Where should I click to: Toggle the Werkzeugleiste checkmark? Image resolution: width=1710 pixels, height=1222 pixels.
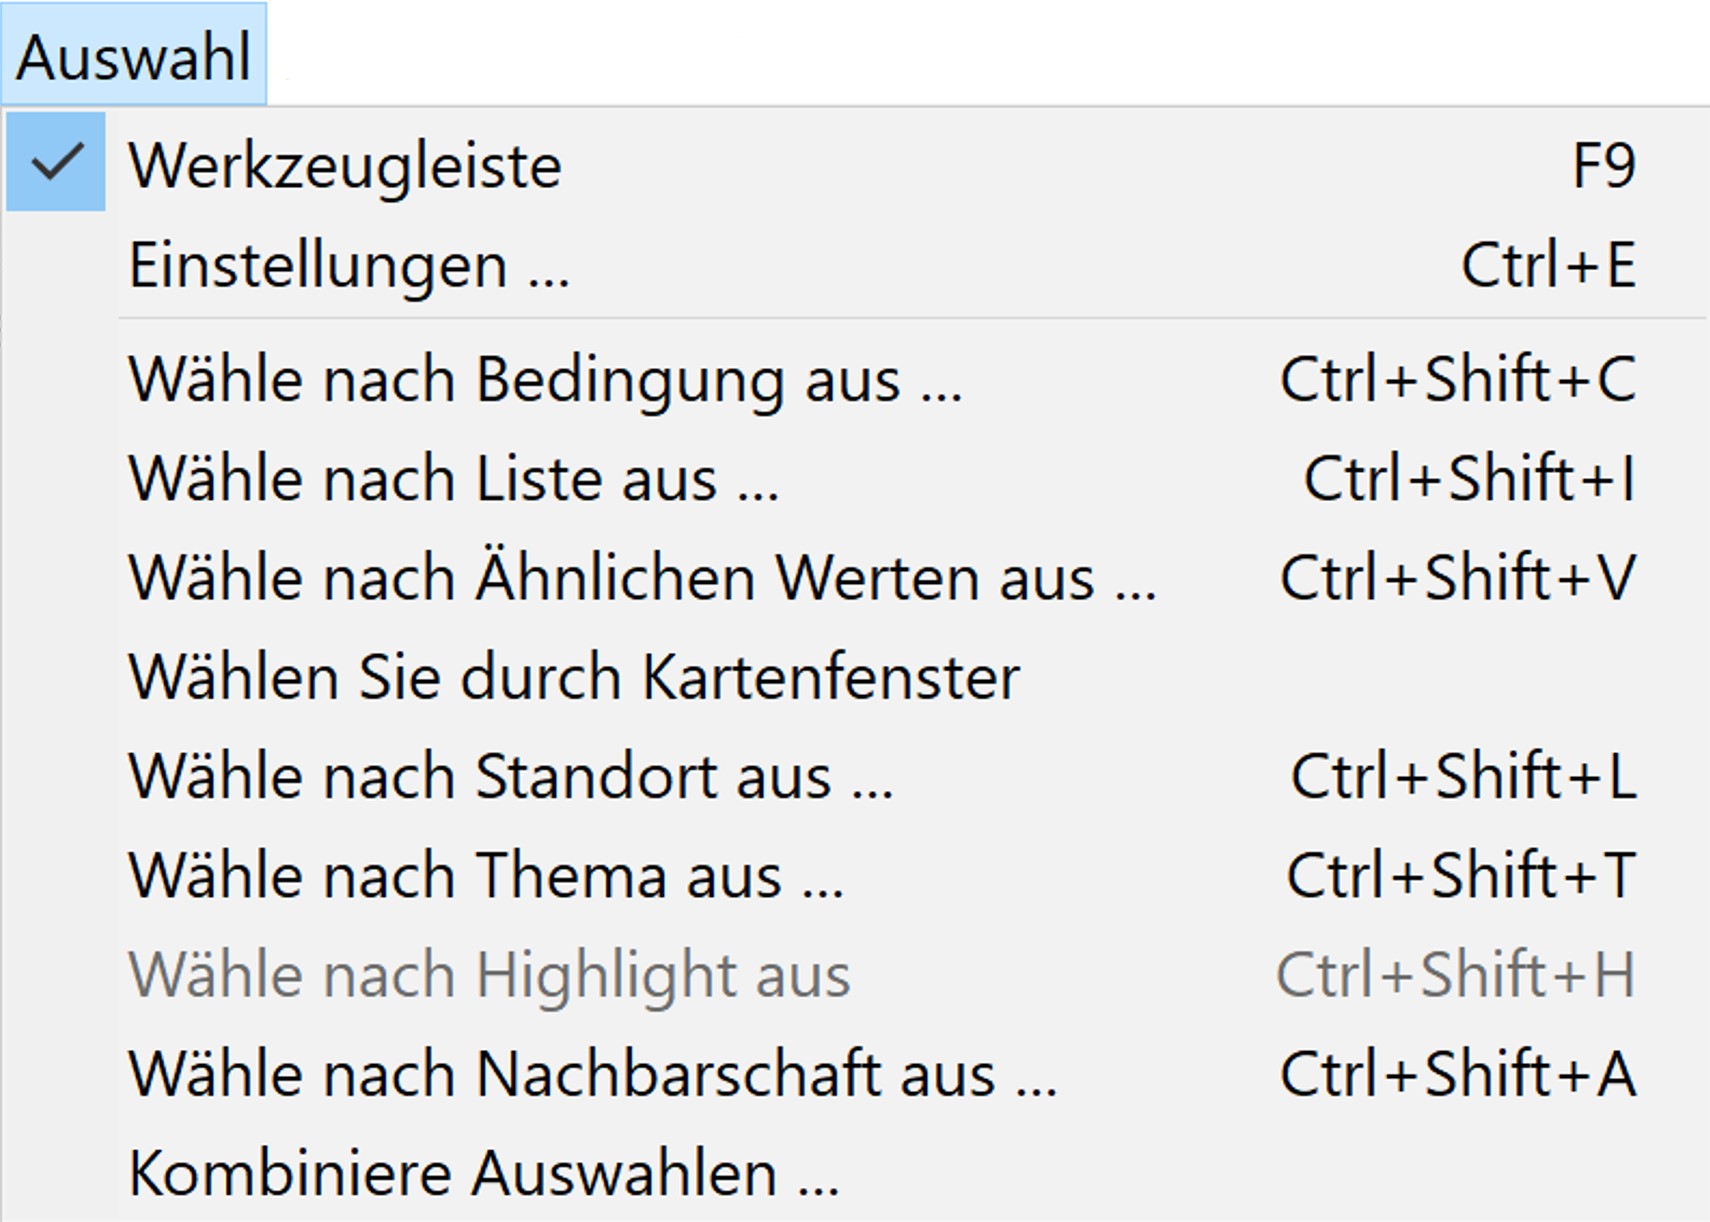[x=56, y=162]
